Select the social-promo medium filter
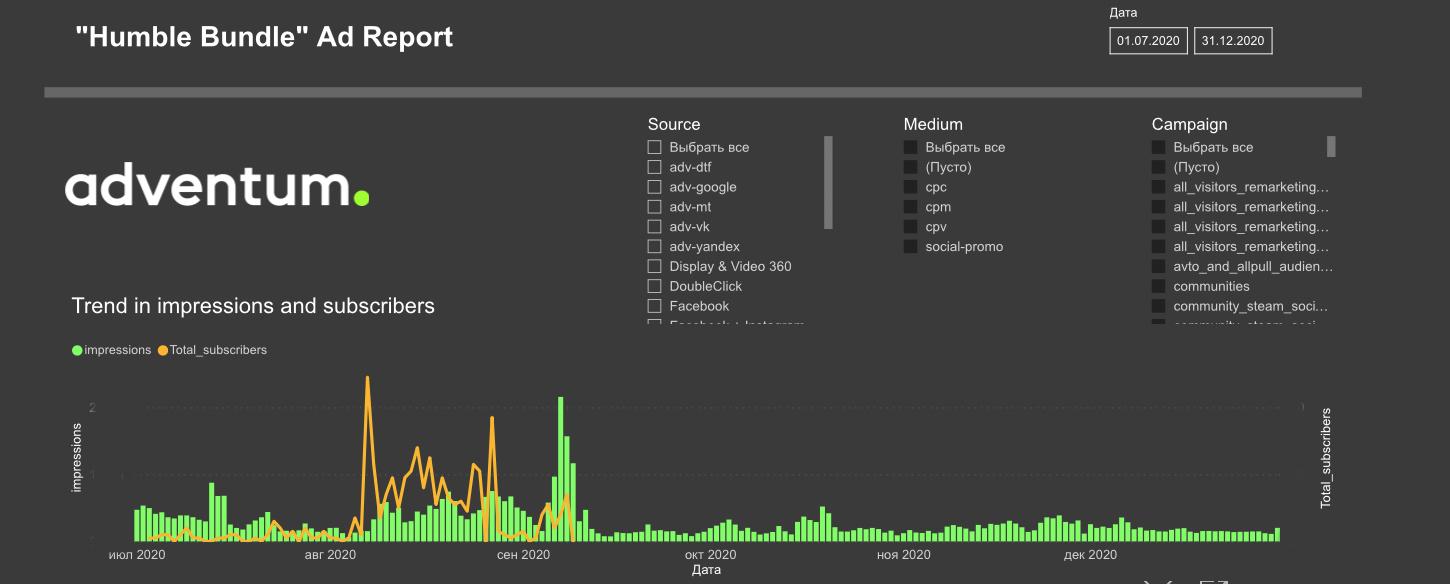1450x584 pixels. coord(911,246)
